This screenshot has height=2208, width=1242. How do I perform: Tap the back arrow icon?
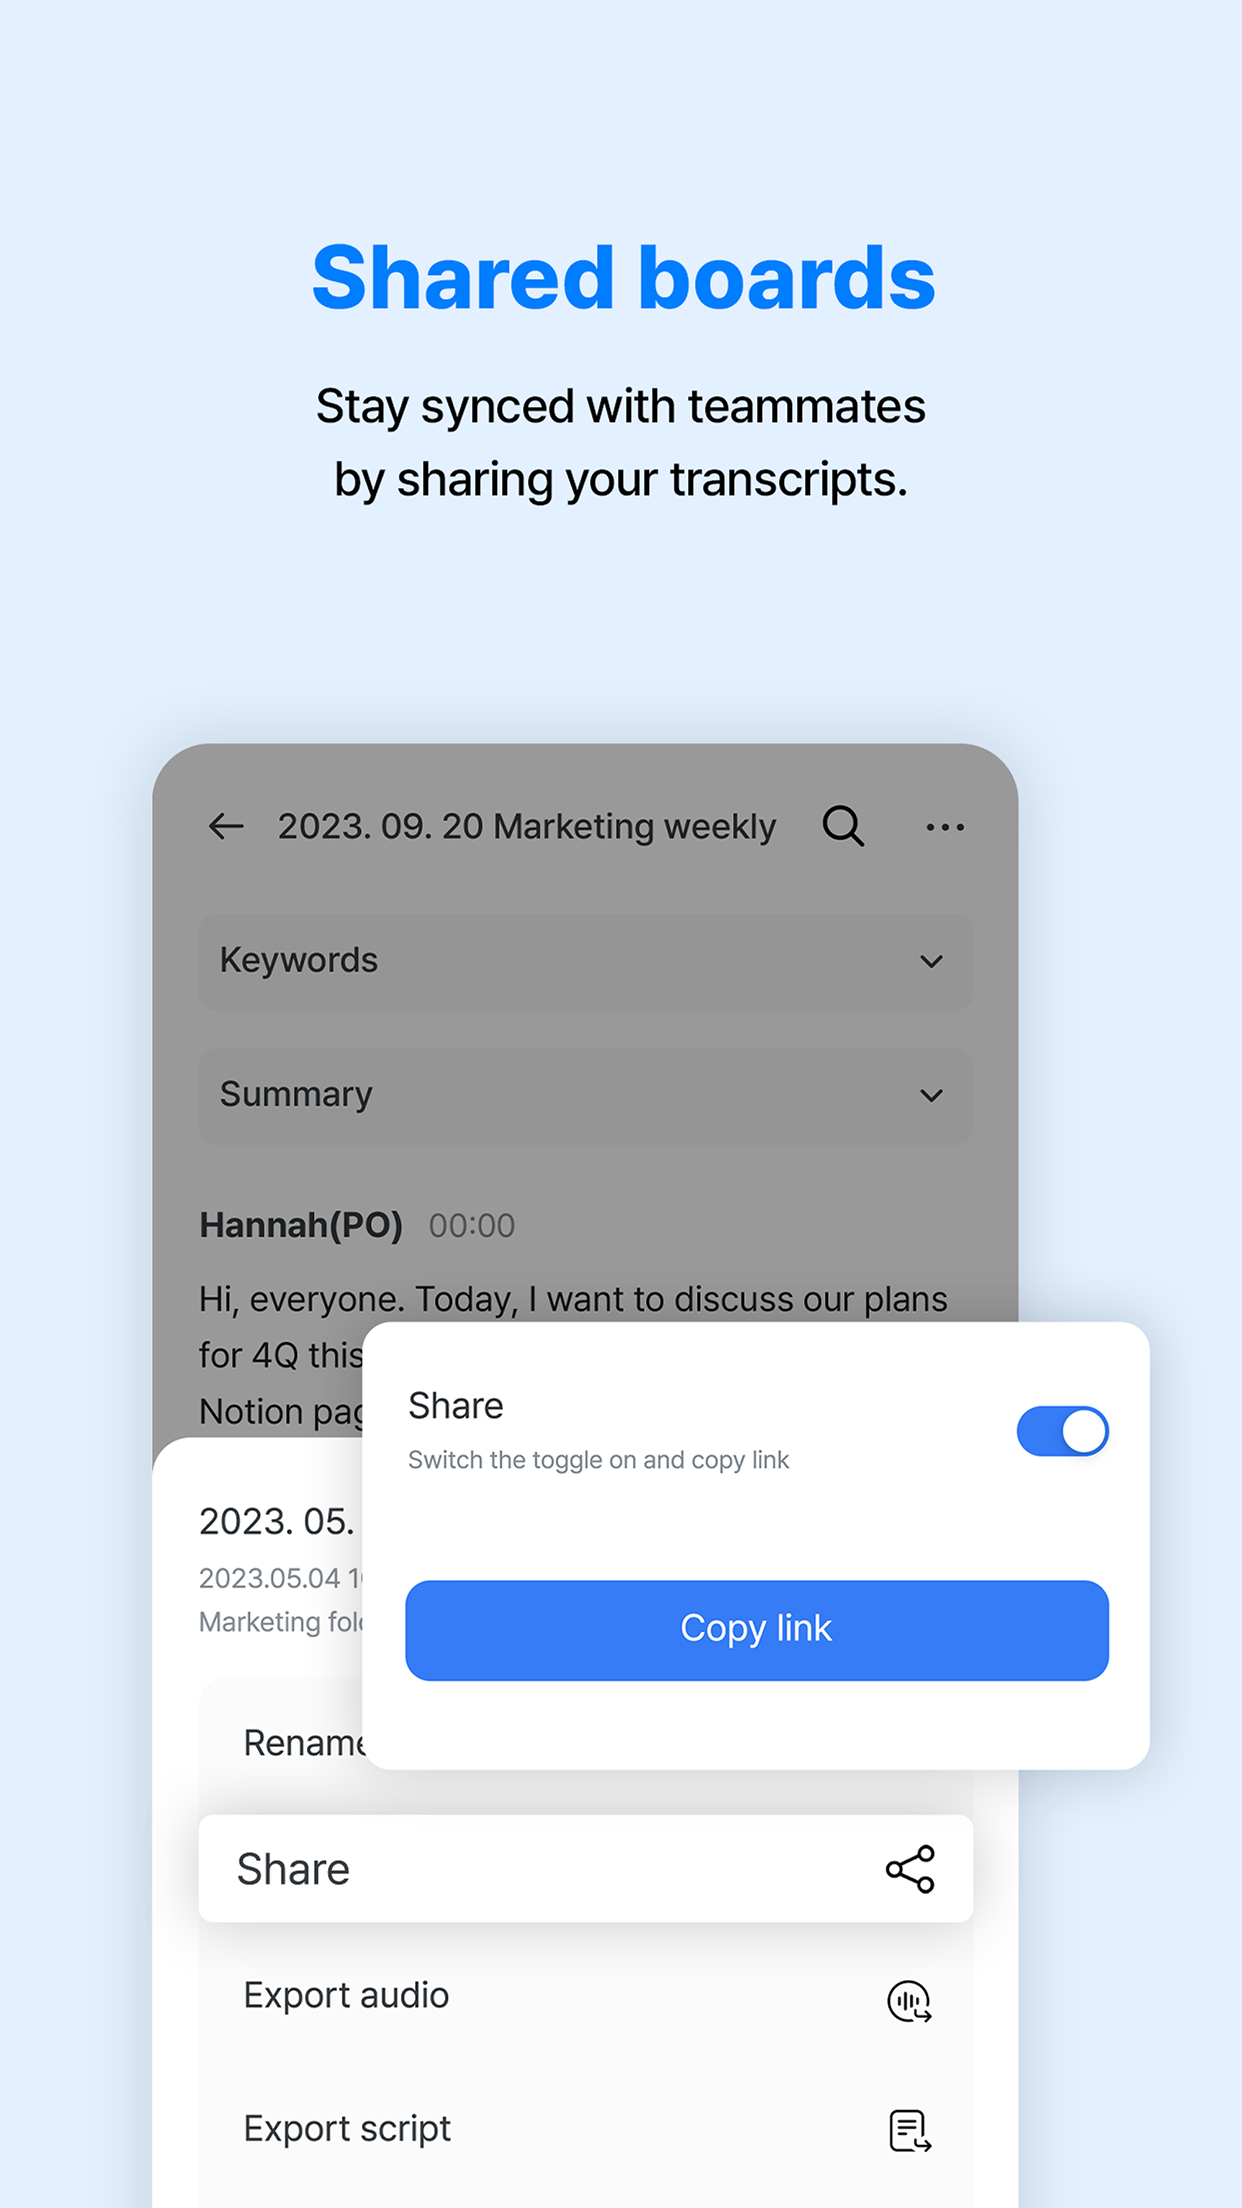pyautogui.click(x=226, y=826)
